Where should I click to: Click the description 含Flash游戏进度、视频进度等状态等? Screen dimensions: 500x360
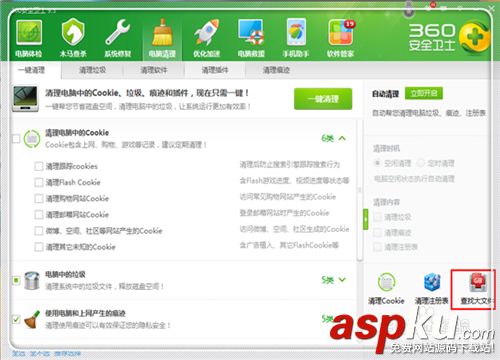tap(294, 181)
